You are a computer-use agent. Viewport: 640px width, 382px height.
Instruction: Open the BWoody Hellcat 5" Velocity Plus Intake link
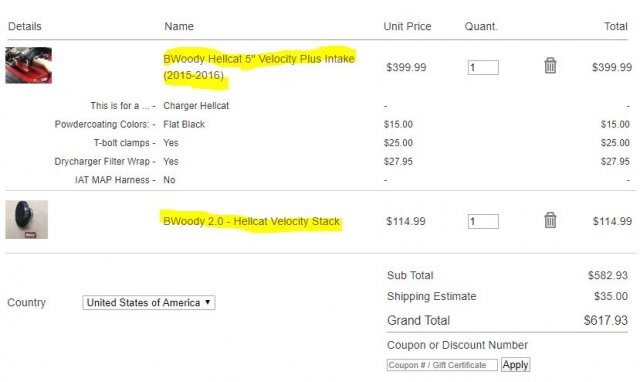(x=259, y=67)
